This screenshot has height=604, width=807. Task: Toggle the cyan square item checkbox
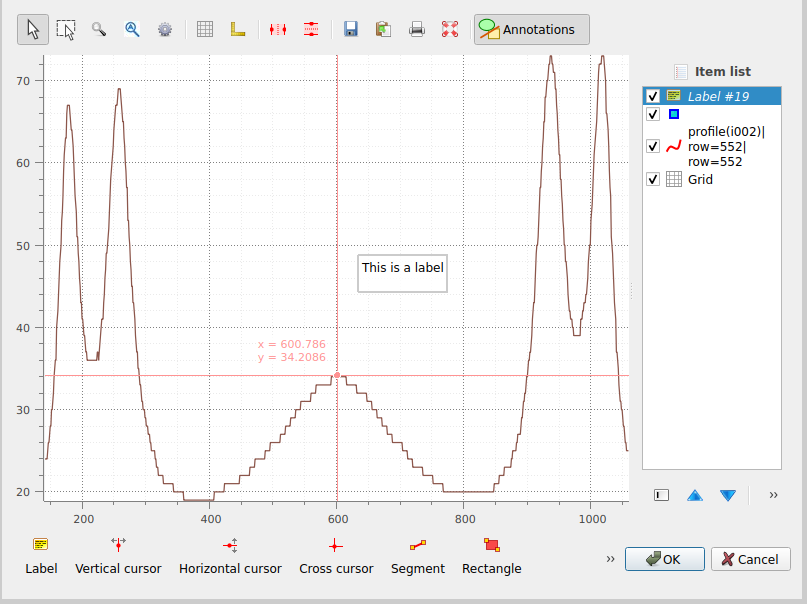(653, 114)
